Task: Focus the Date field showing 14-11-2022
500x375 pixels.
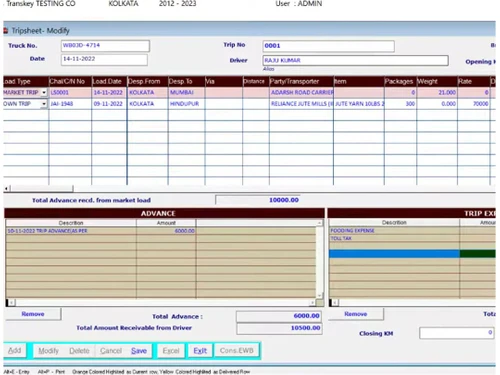Action: (104, 59)
